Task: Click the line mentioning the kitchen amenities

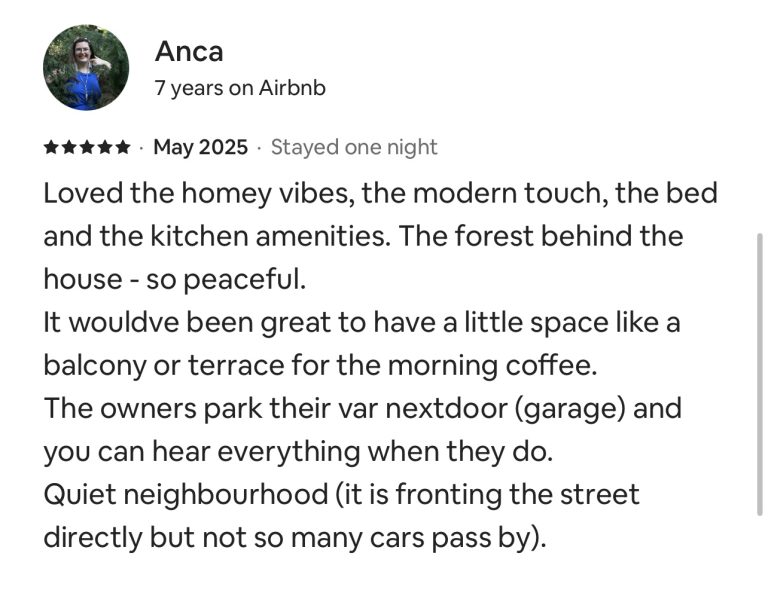Action: coord(362,236)
